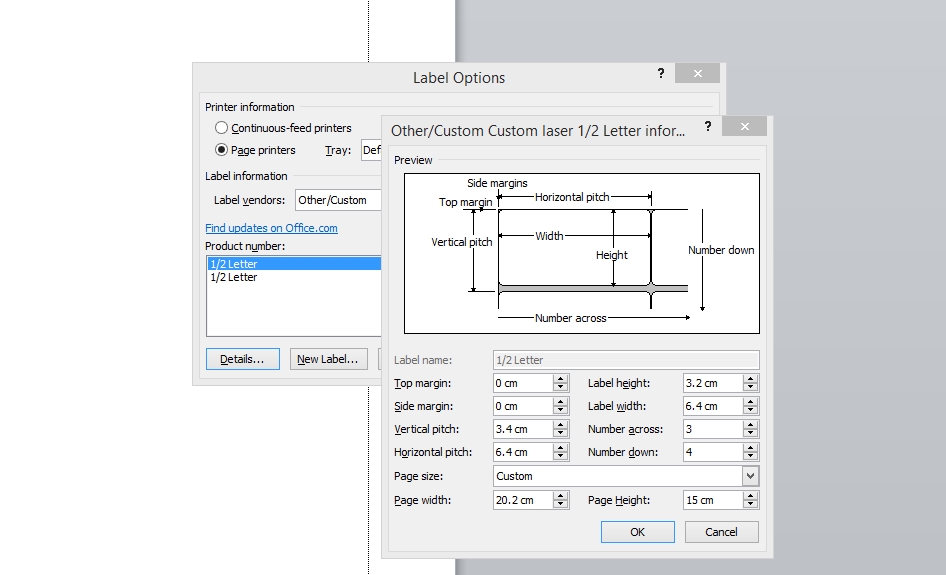This screenshot has width=946, height=575.
Task: Increase Page Height with the up arrow
Action: (x=751, y=496)
